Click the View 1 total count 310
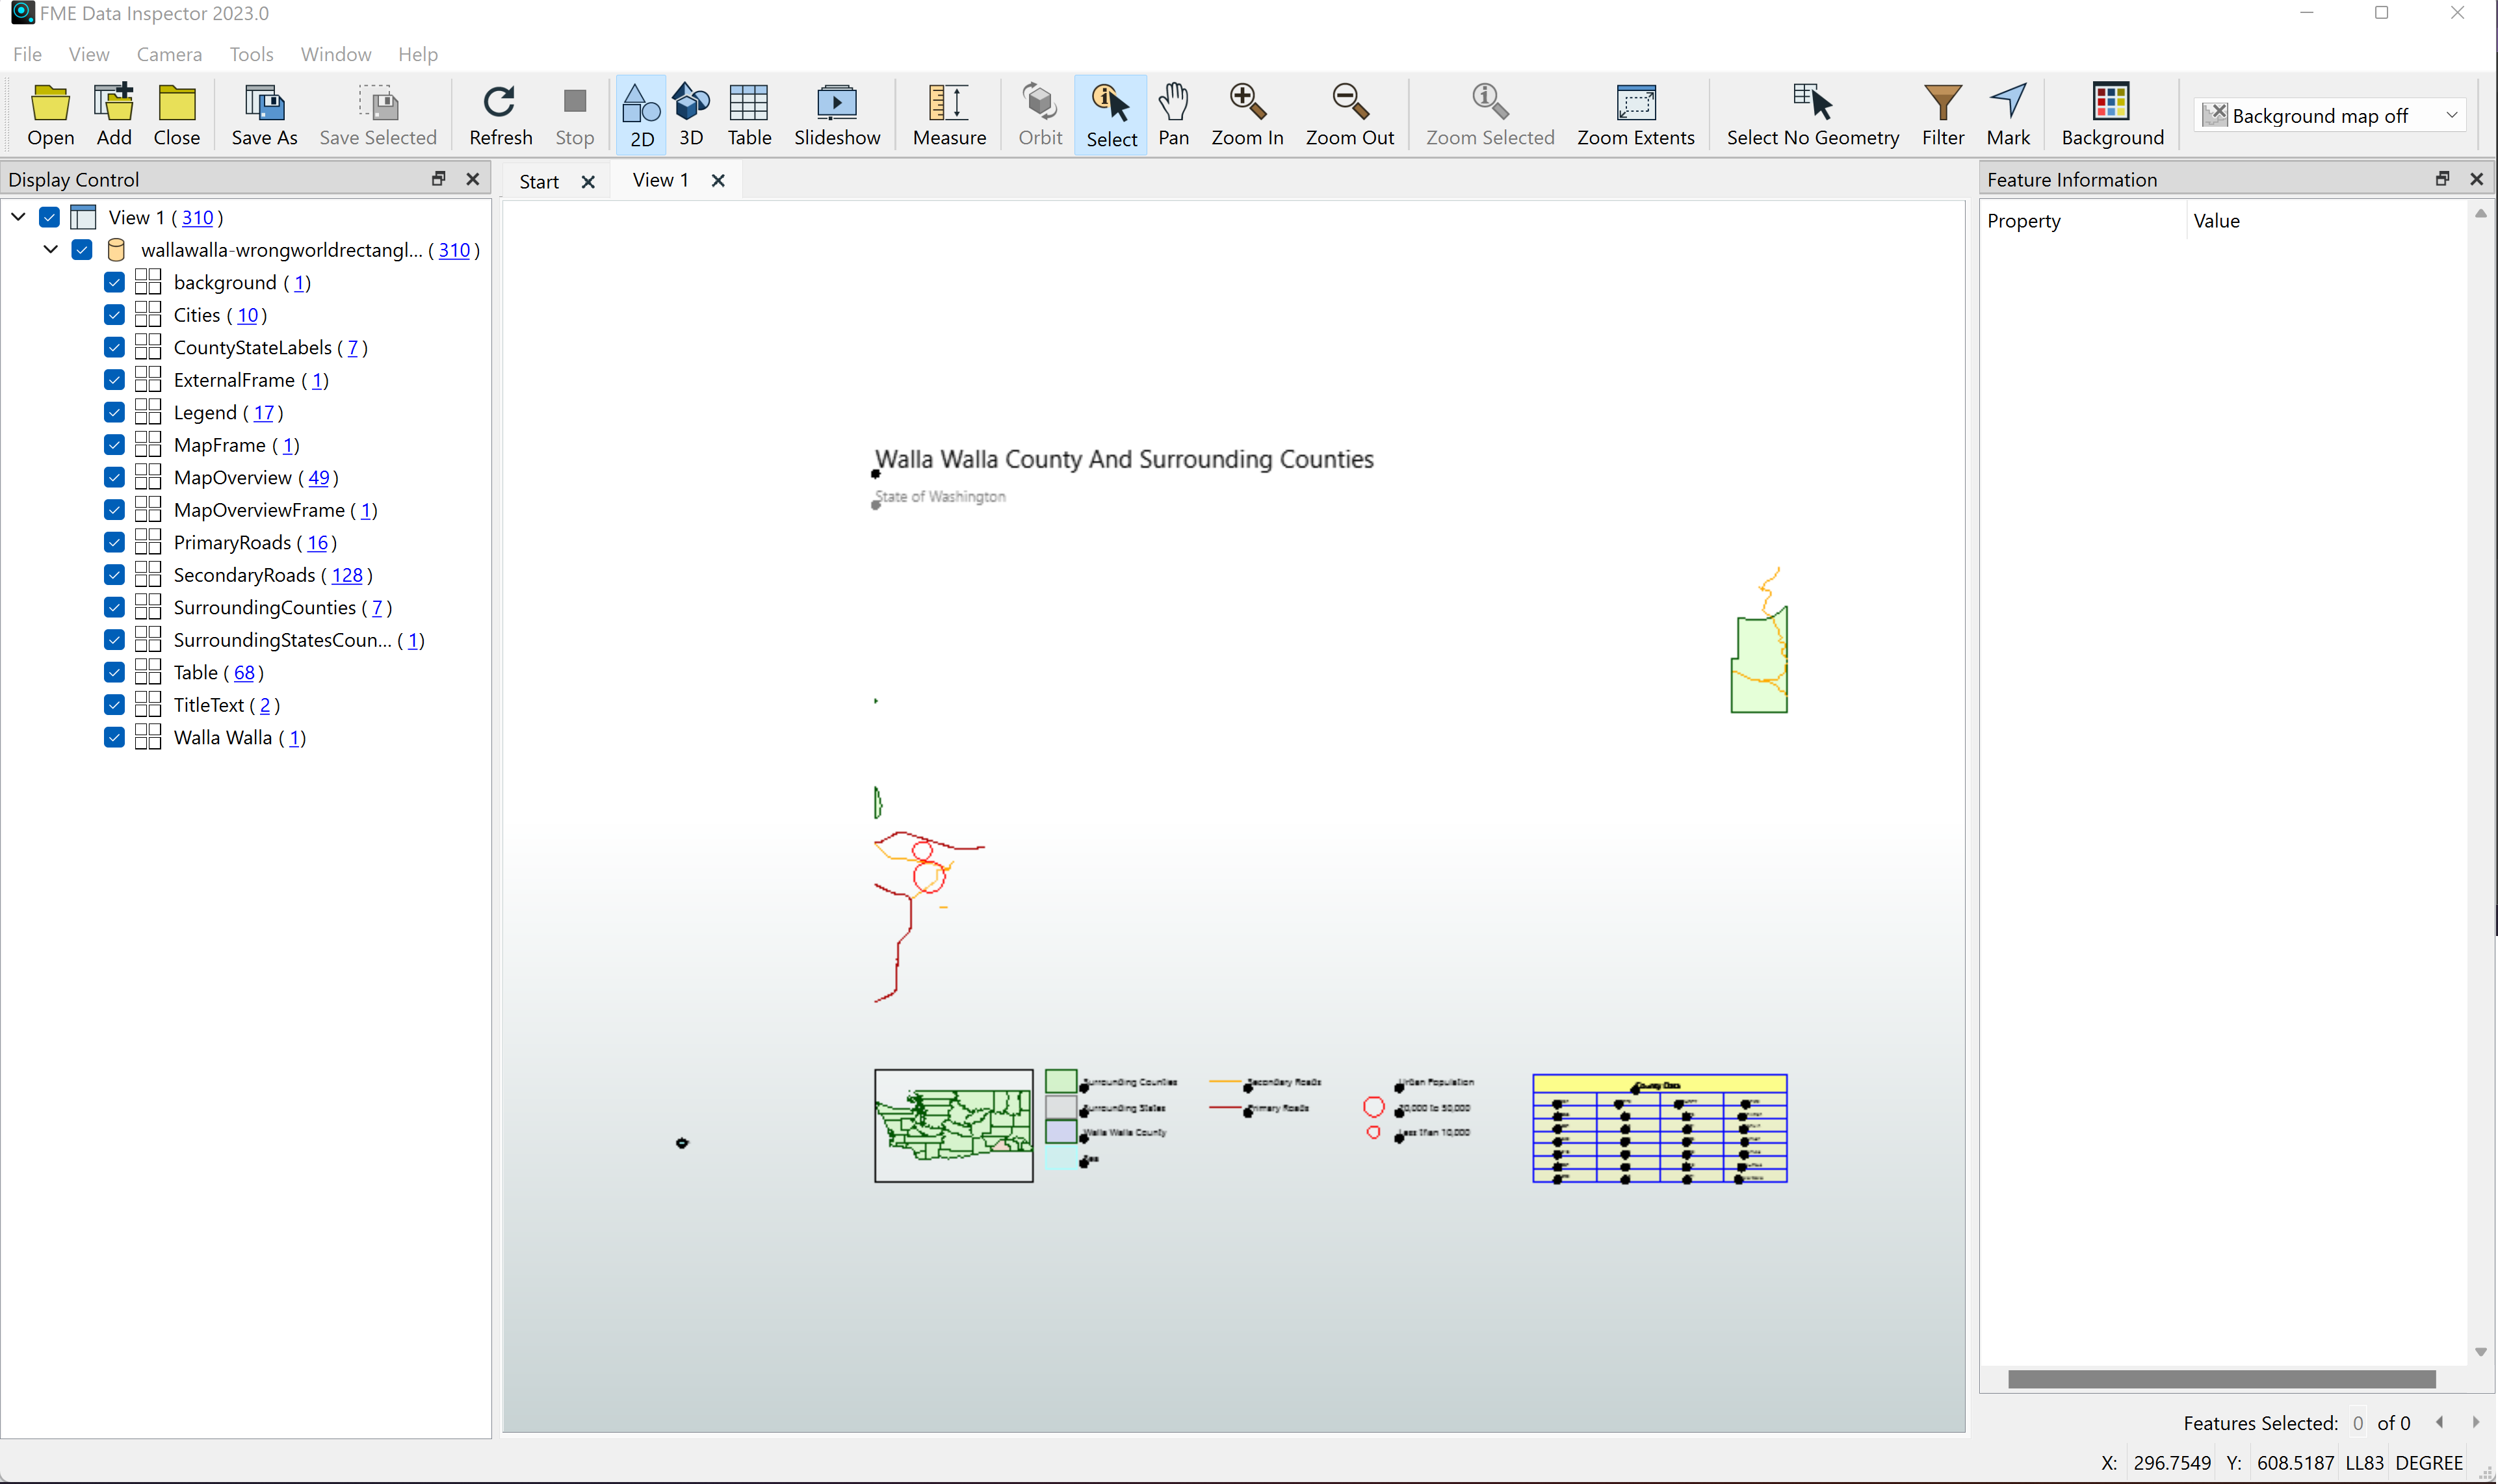 197,217
